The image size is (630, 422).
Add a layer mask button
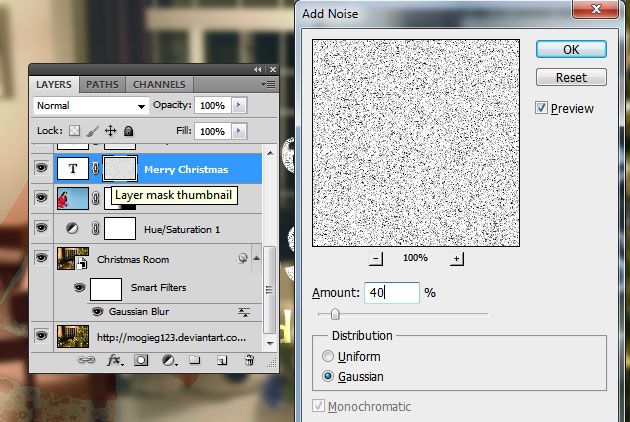click(x=141, y=360)
